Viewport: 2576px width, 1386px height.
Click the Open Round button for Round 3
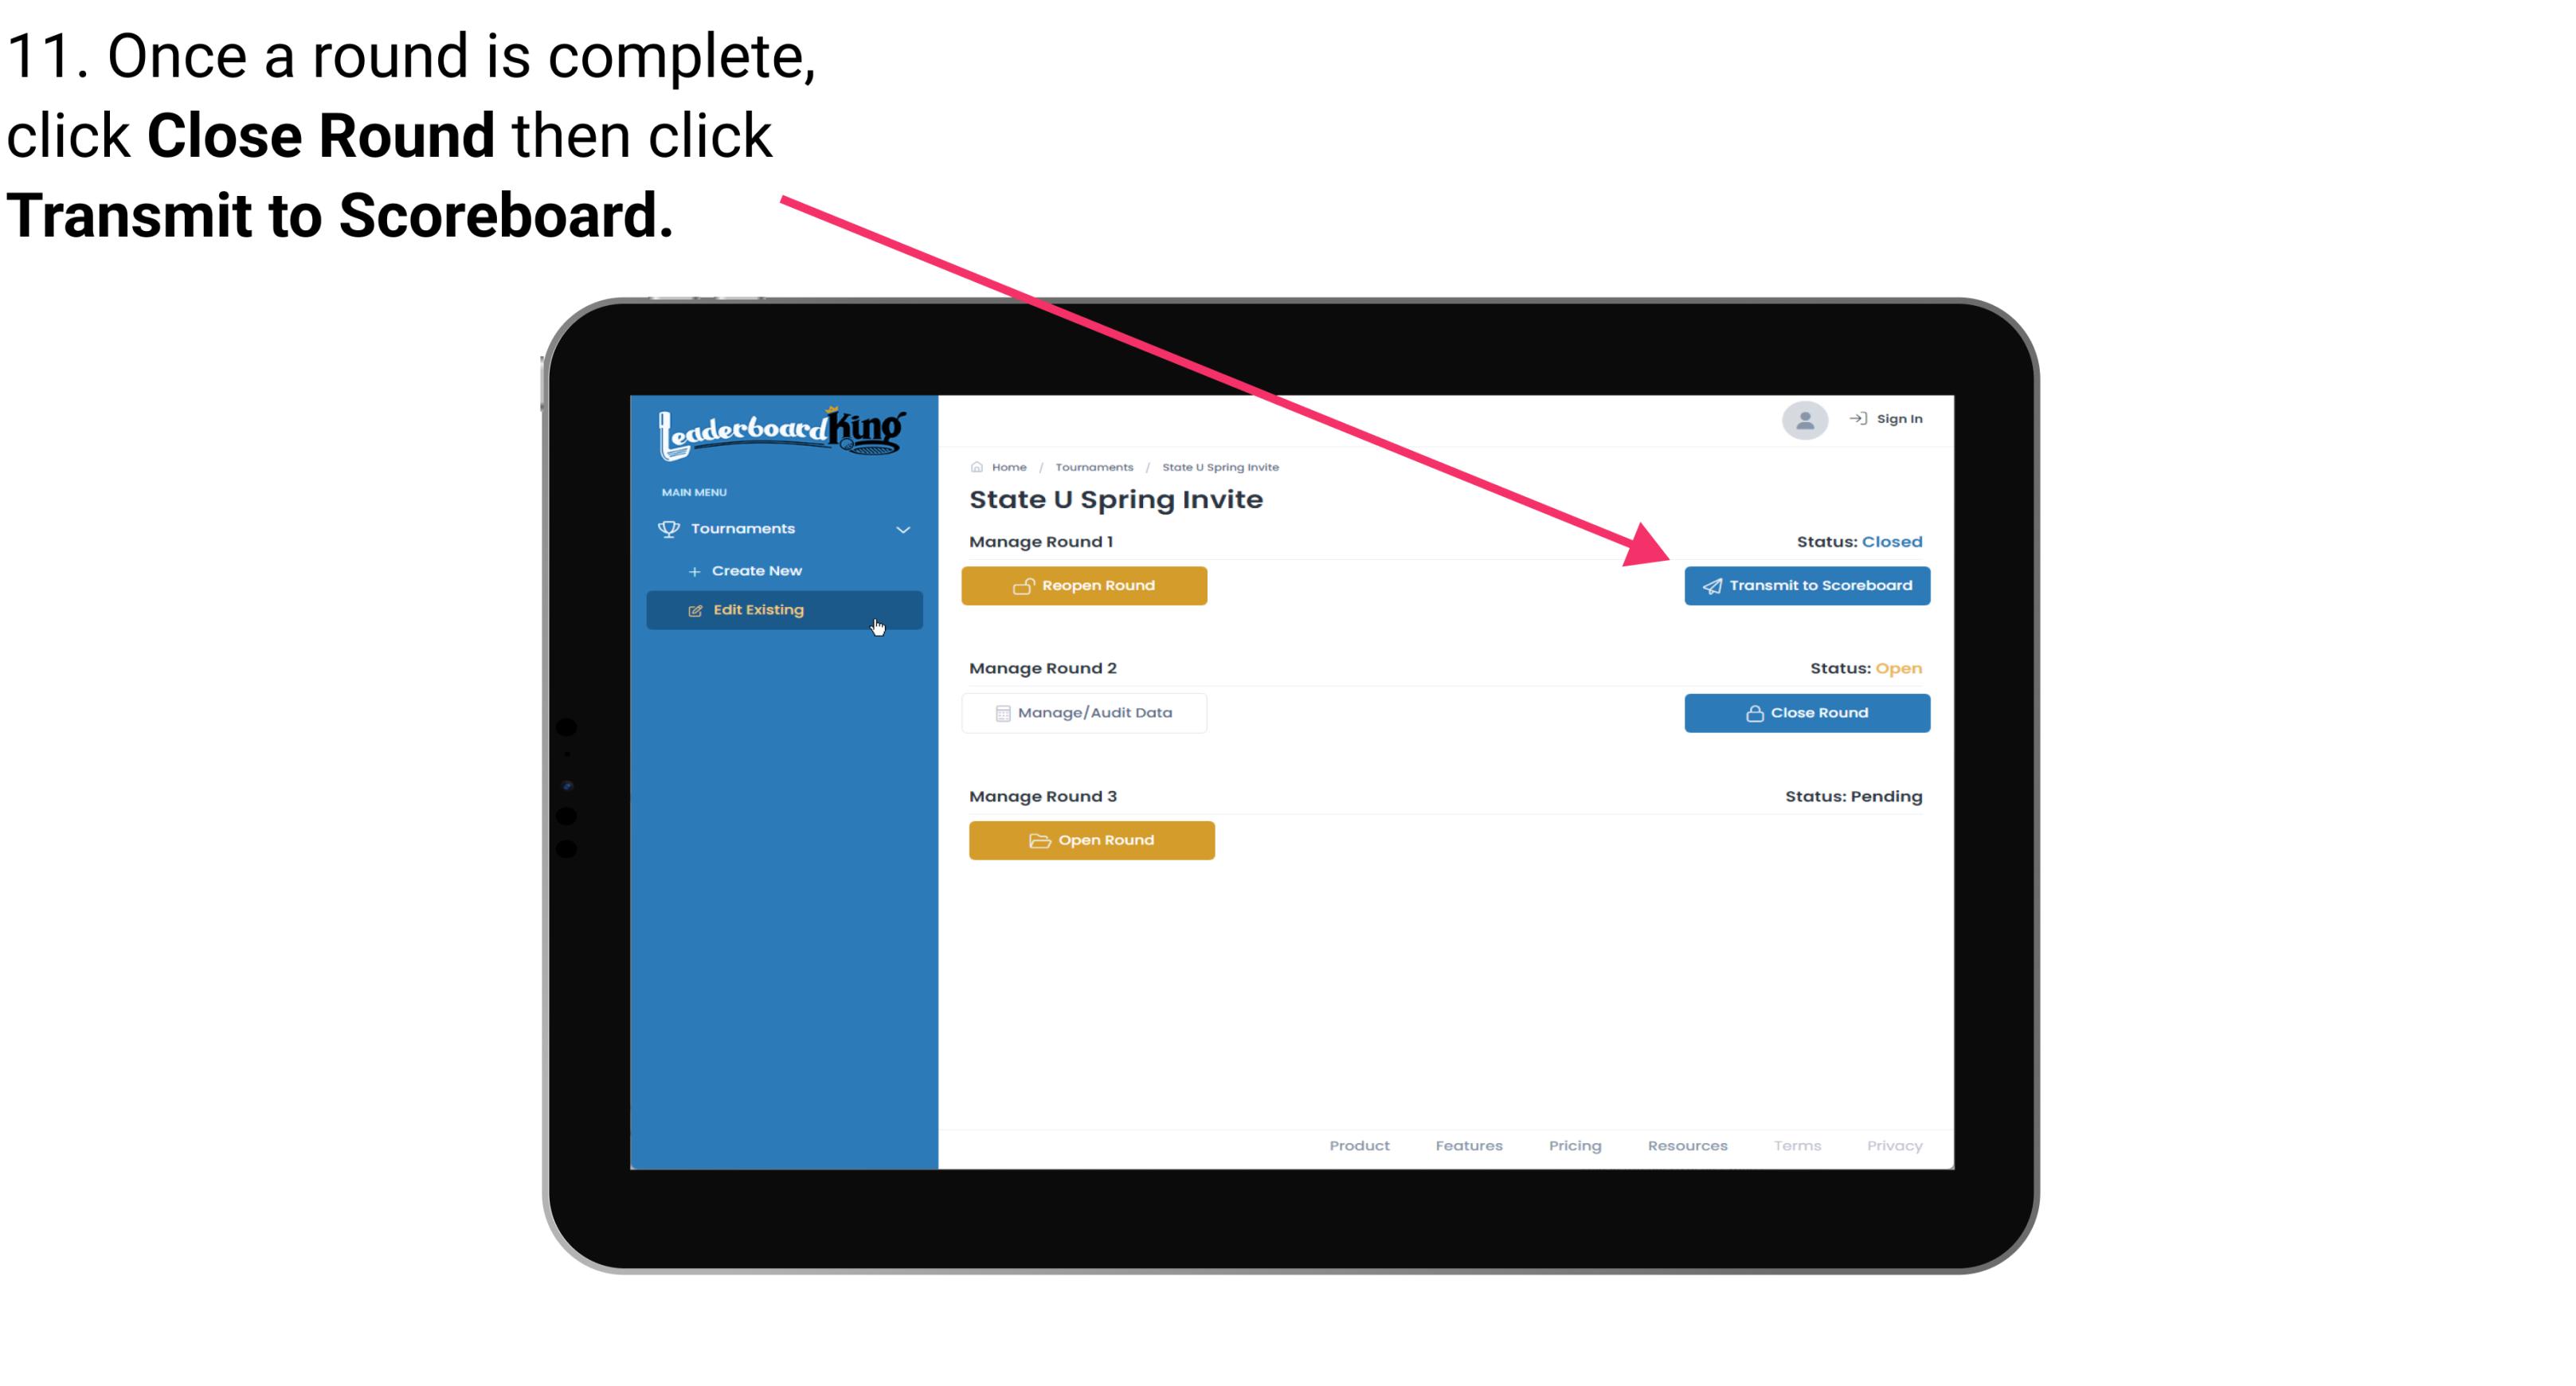pyautogui.click(x=1092, y=838)
